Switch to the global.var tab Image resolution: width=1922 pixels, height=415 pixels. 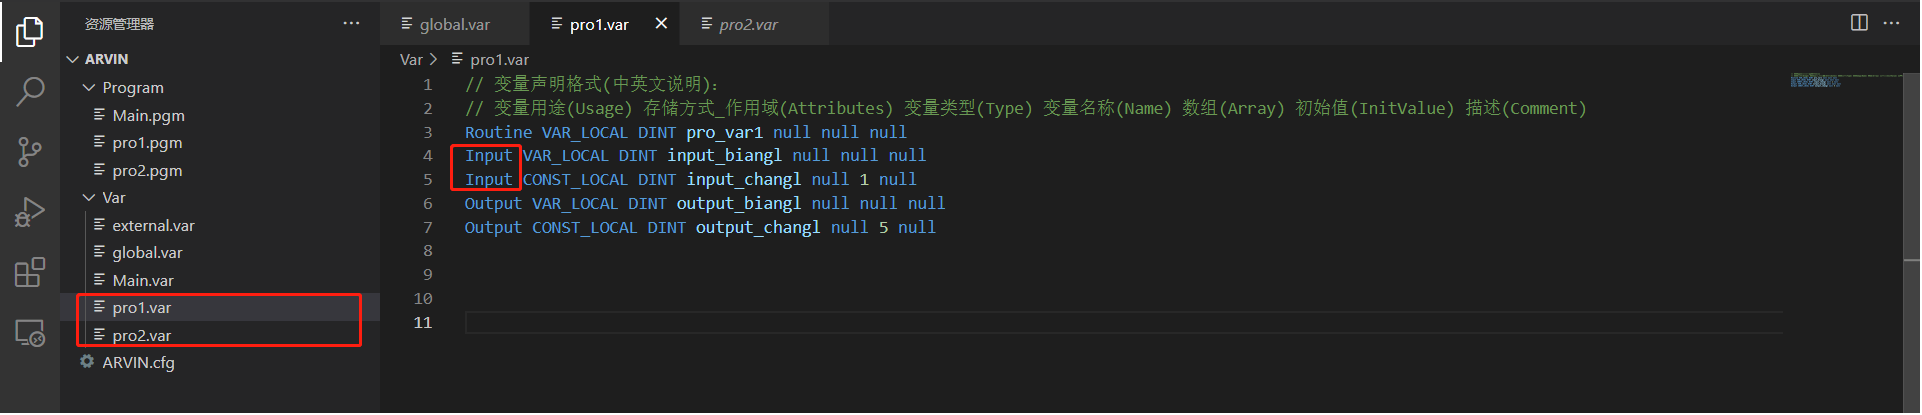[x=454, y=24]
